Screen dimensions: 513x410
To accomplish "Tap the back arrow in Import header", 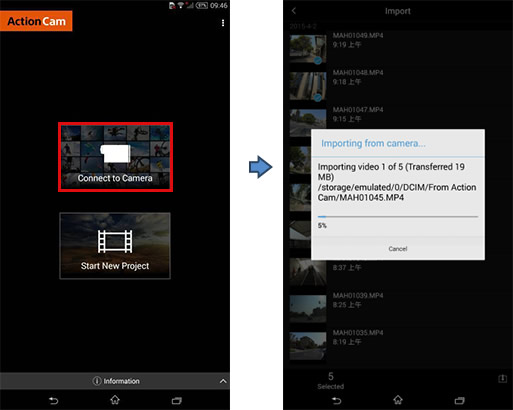I will click(294, 11).
